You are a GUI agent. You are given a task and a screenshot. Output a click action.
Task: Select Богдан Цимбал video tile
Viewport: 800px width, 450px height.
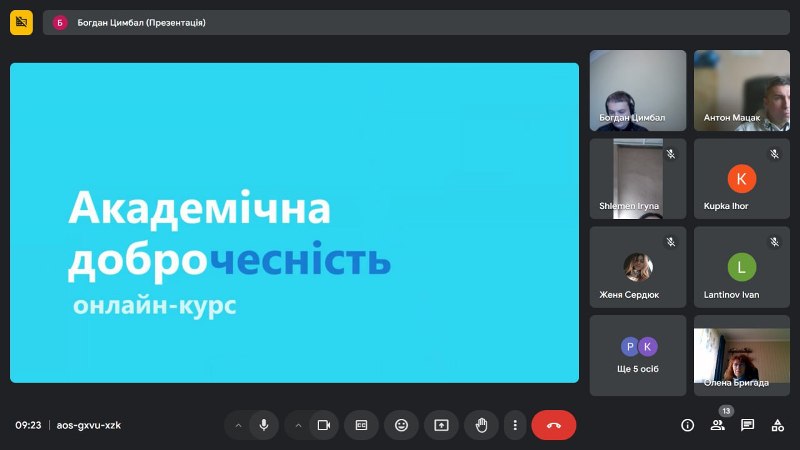click(638, 90)
